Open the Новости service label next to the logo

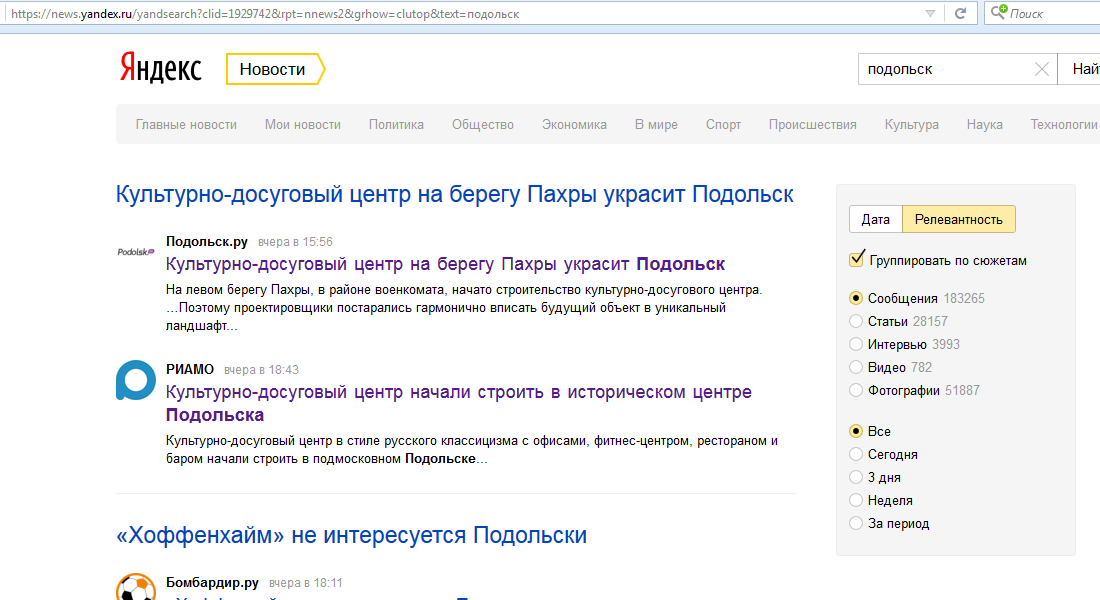(x=273, y=69)
